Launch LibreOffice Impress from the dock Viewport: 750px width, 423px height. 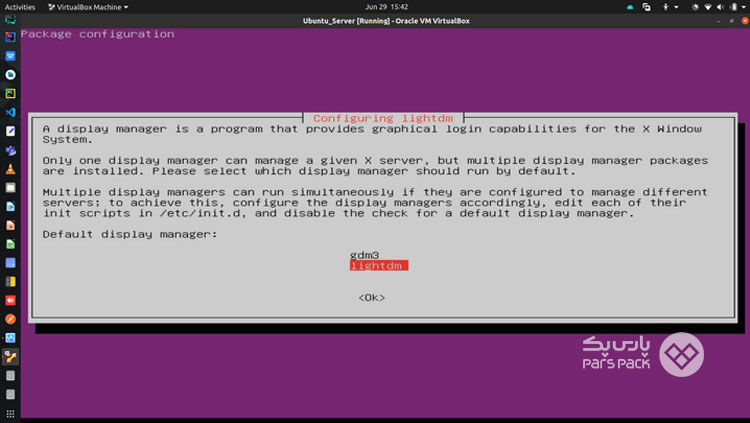[10, 225]
